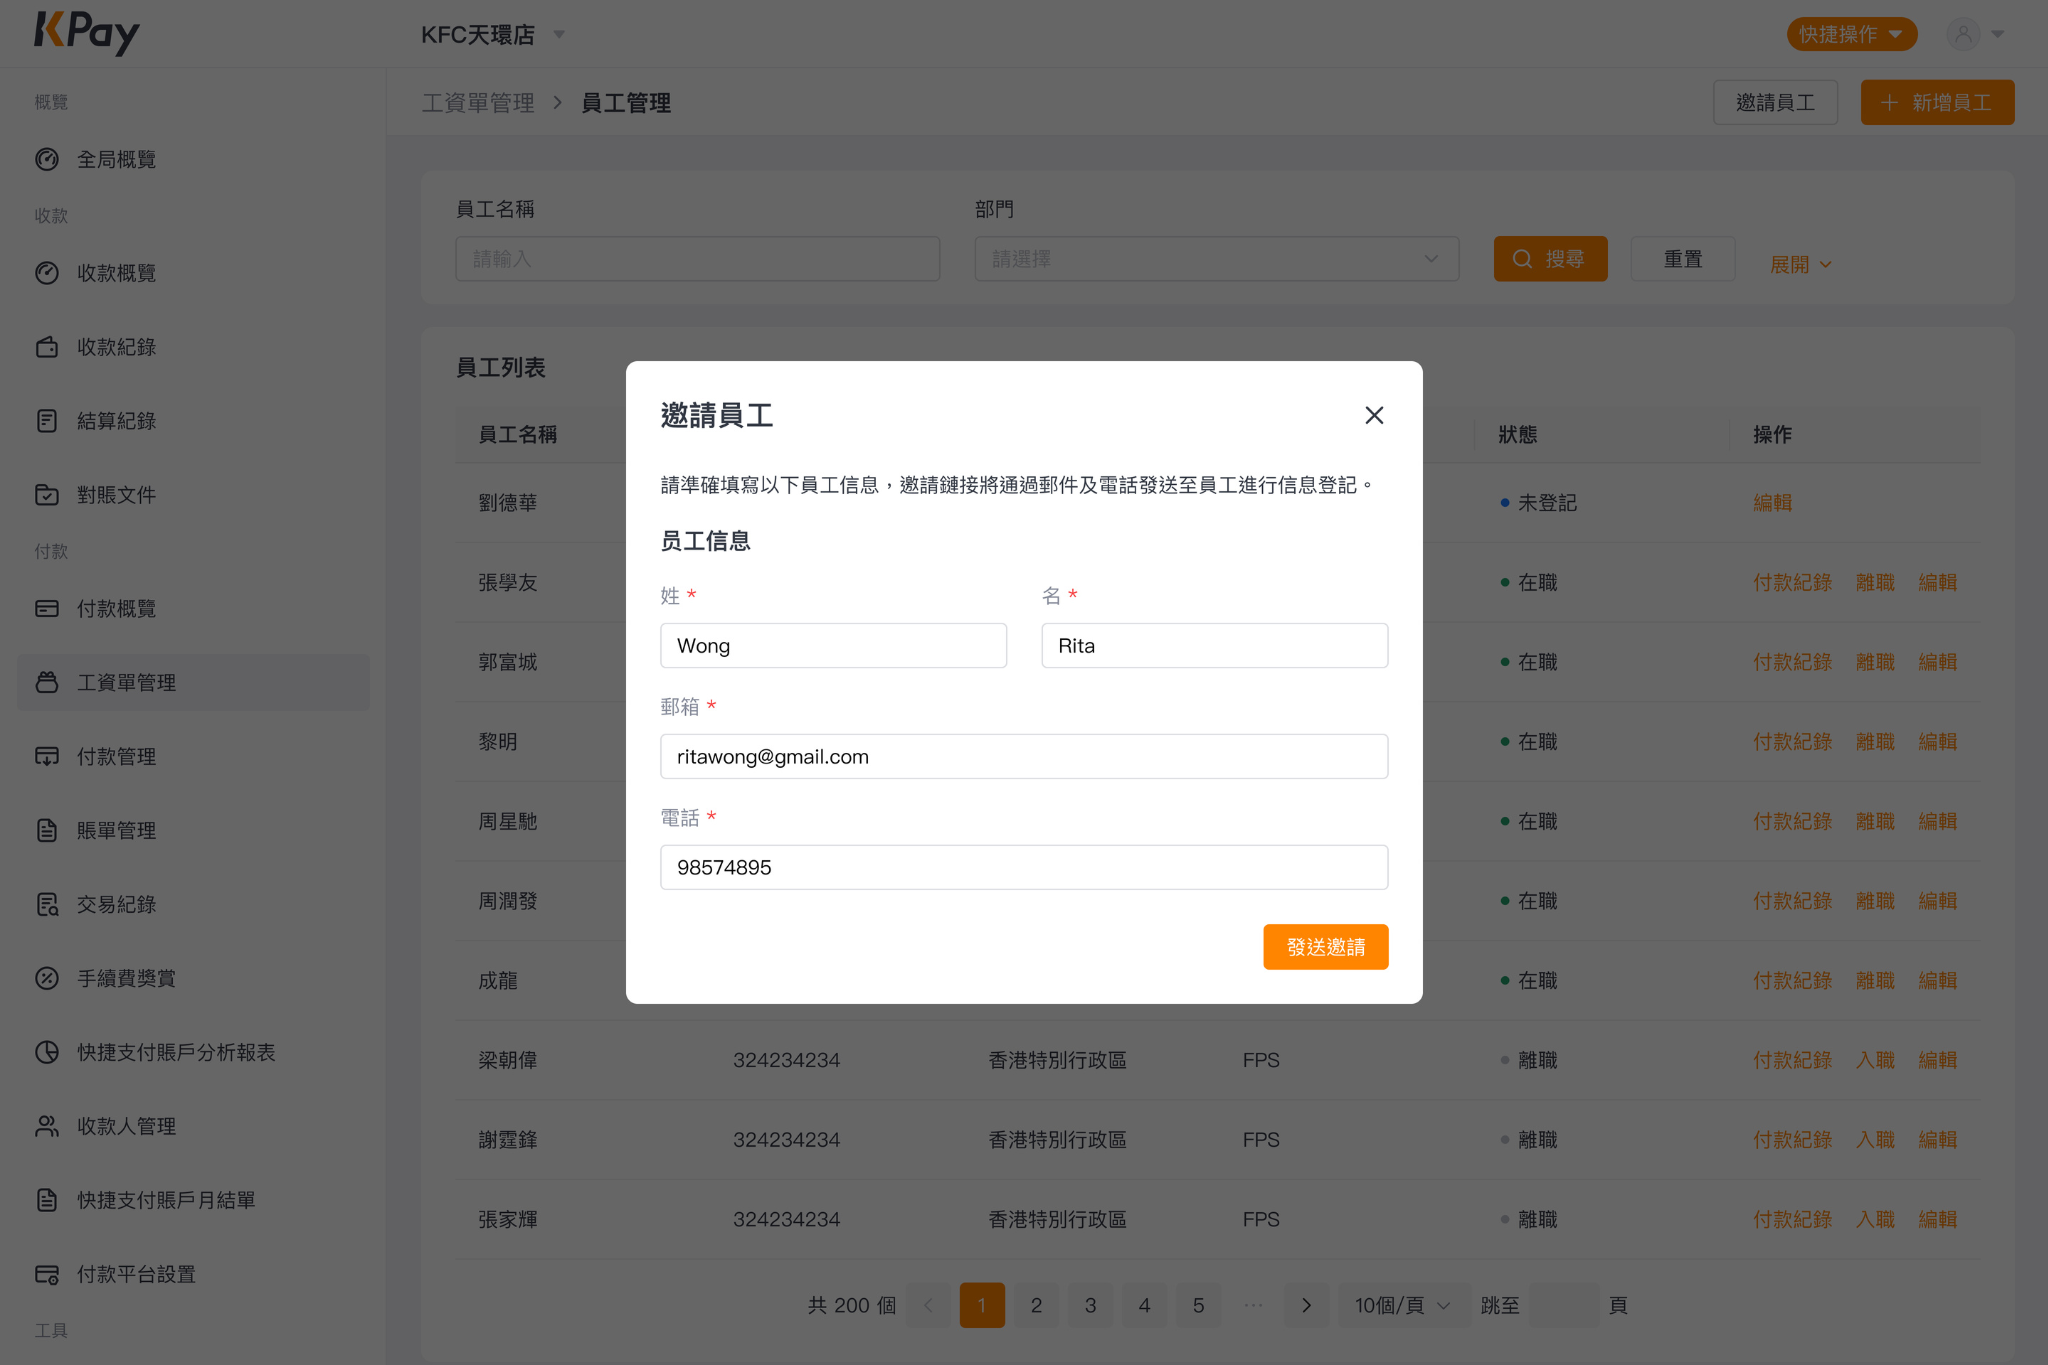The height and width of the screenshot is (1365, 2048).
Task: Open 全局概覽 dashboard icon in sidebar
Action: (x=47, y=160)
